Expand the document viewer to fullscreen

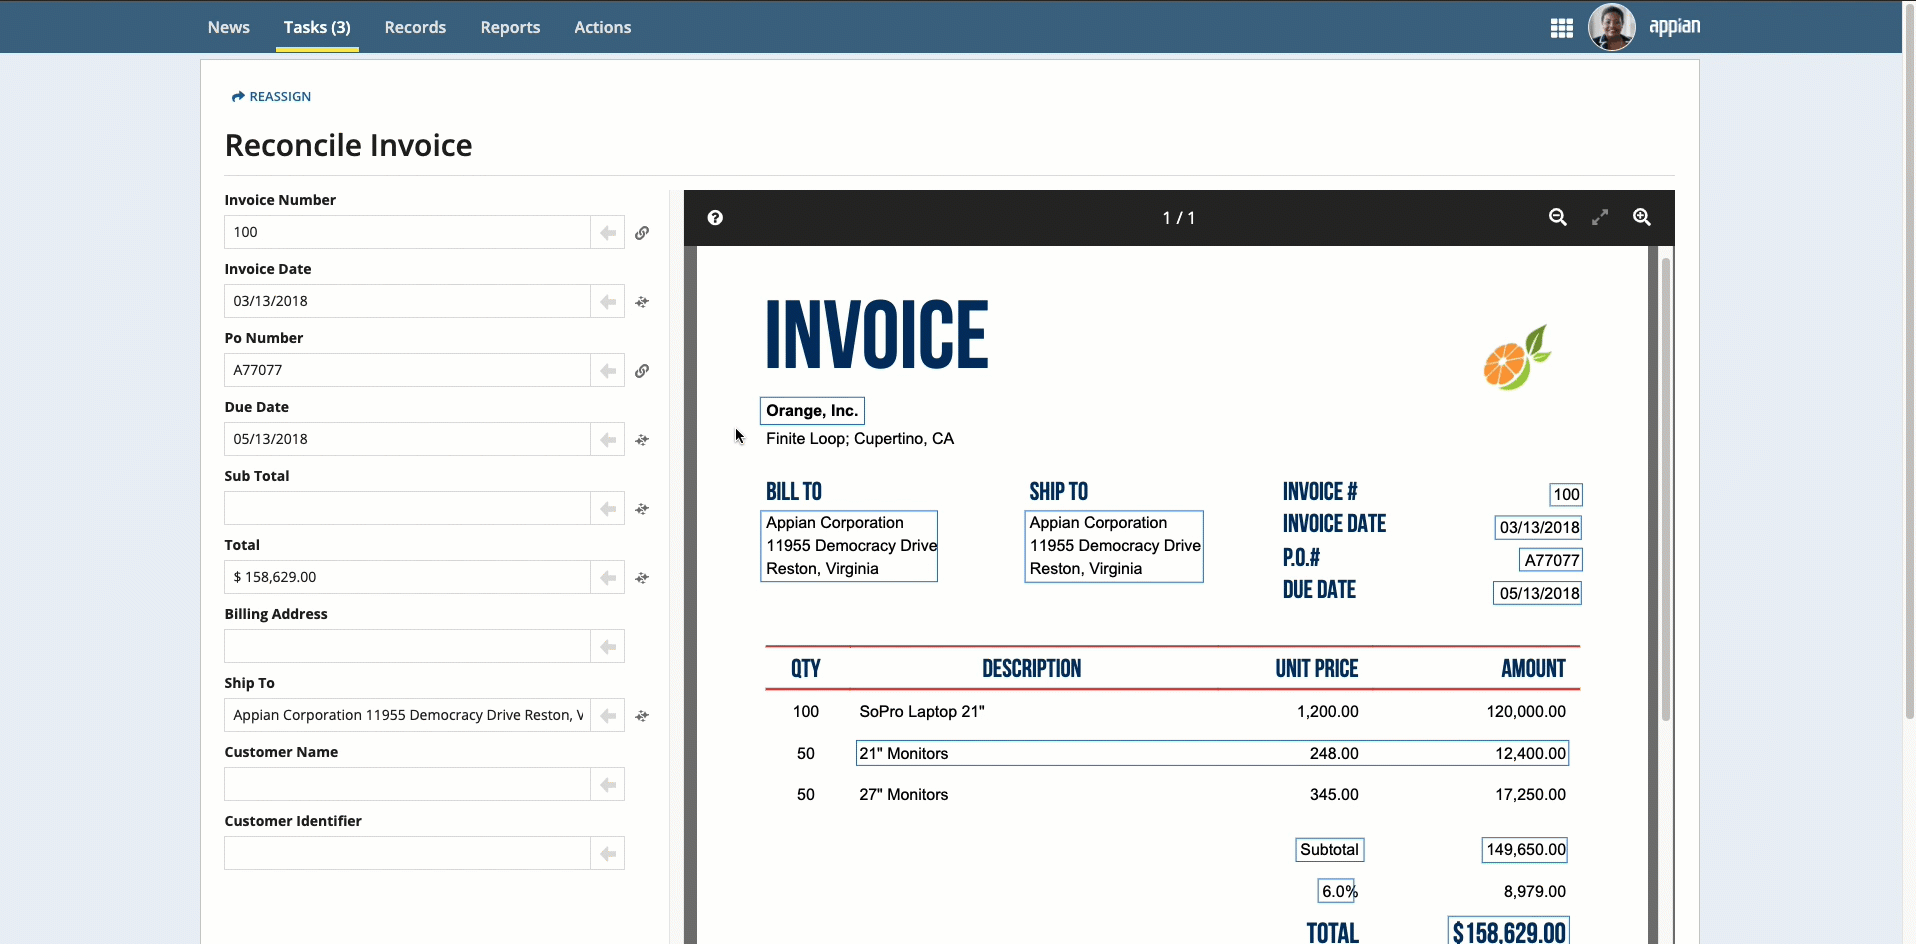(x=1600, y=217)
